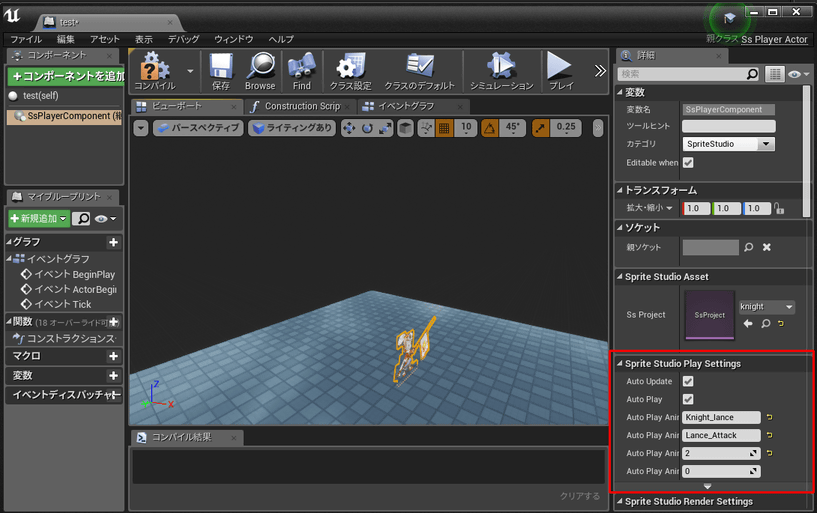Switch to the Construction Script tab

[x=300, y=106]
